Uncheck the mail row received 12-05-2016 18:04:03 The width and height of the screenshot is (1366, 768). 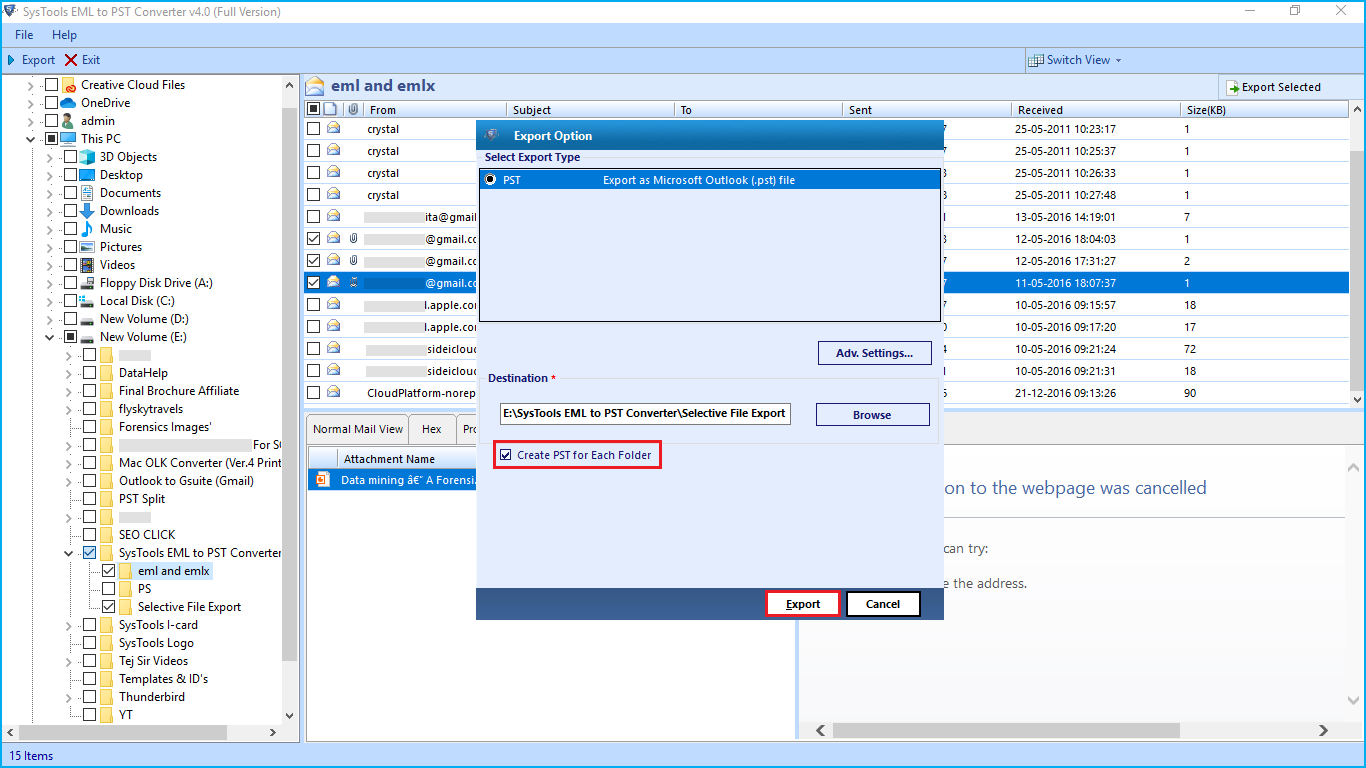click(x=314, y=239)
